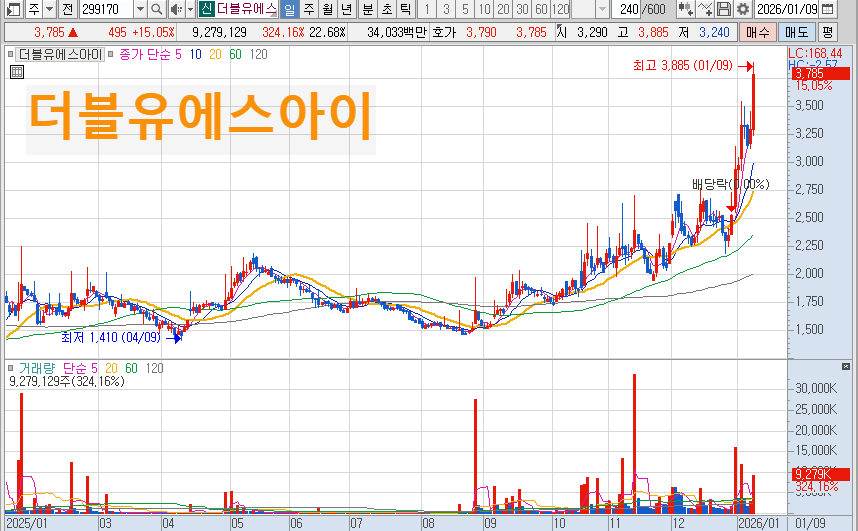Image resolution: width=858 pixels, height=531 pixels.
Task: Click the red 3,785 price axis tag
Action: [x=820, y=73]
